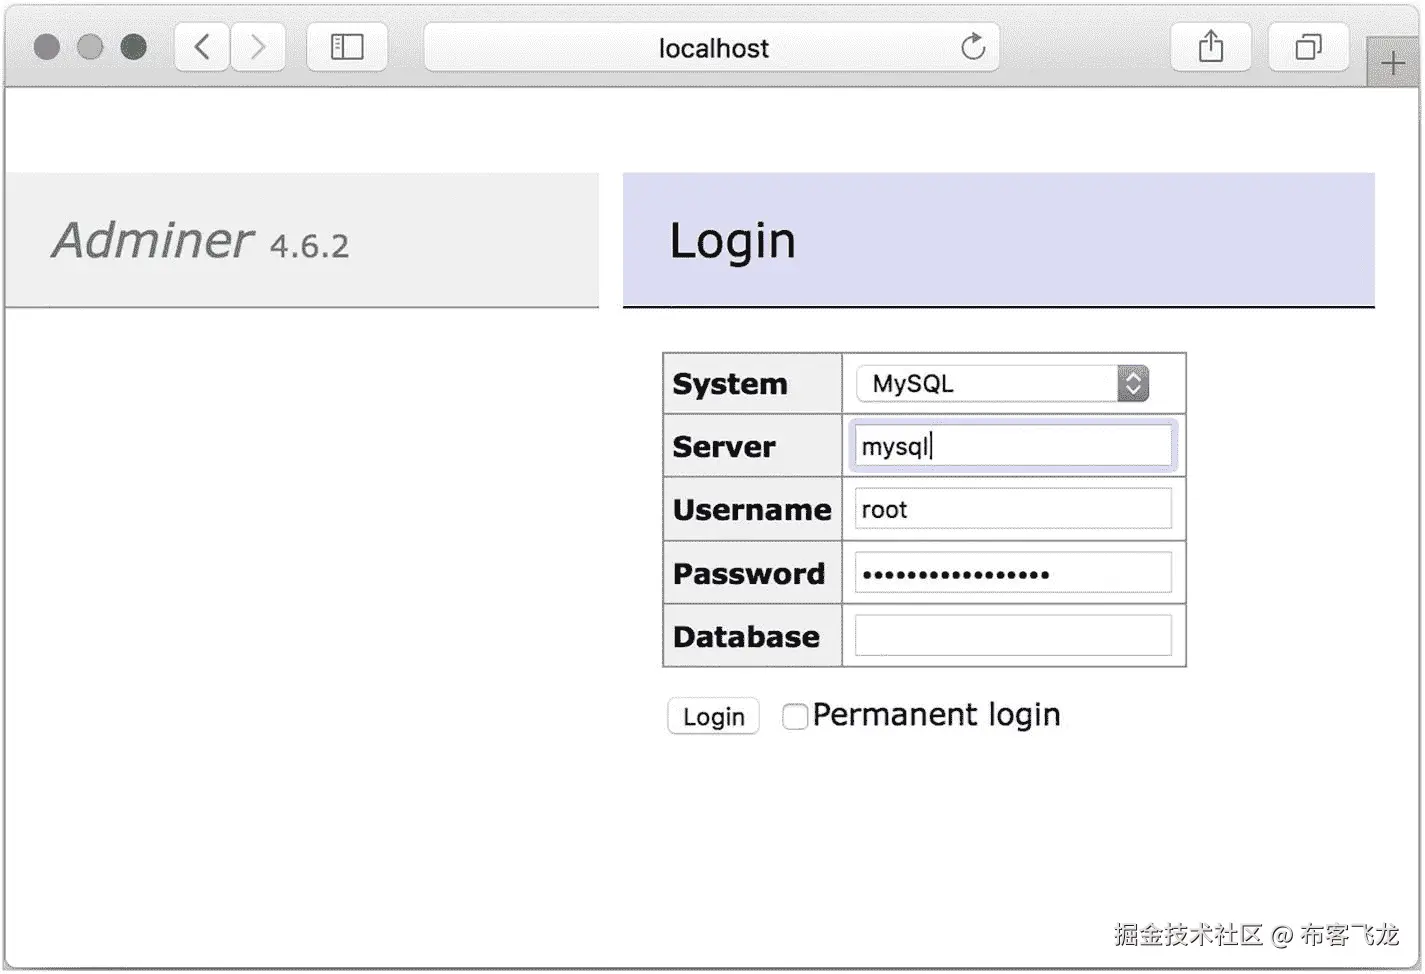Minimize the Safari window
Image resolution: width=1425 pixels, height=974 pixels.
point(90,47)
